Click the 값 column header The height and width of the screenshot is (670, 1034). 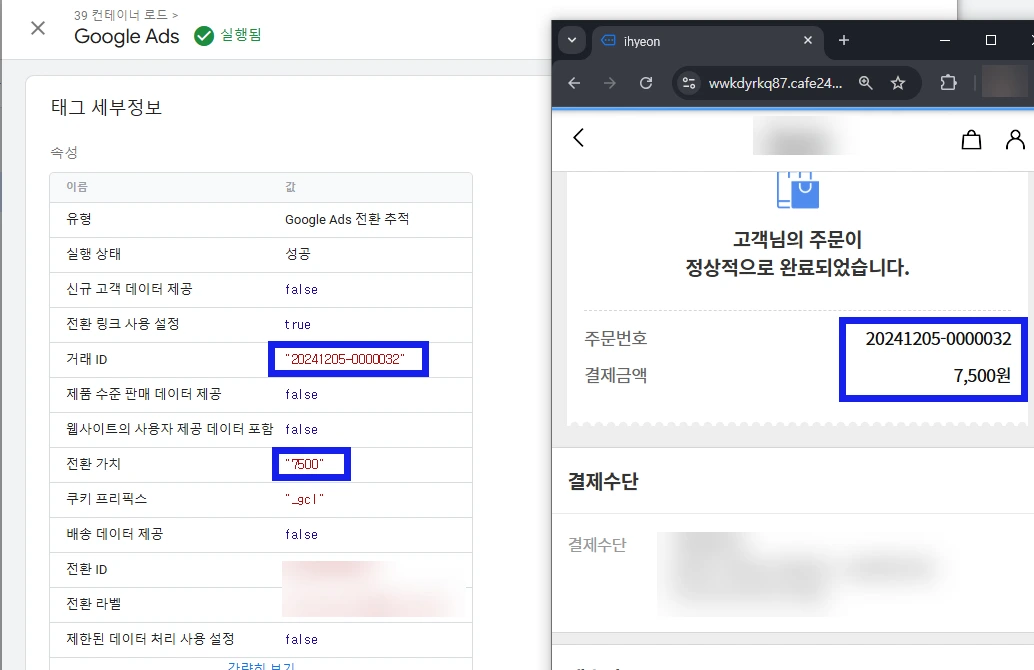(x=290, y=187)
